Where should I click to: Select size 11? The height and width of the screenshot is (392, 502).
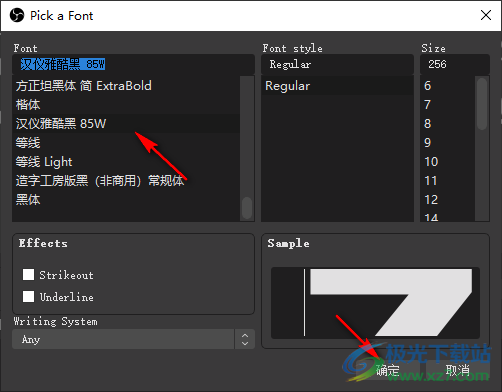point(447,181)
